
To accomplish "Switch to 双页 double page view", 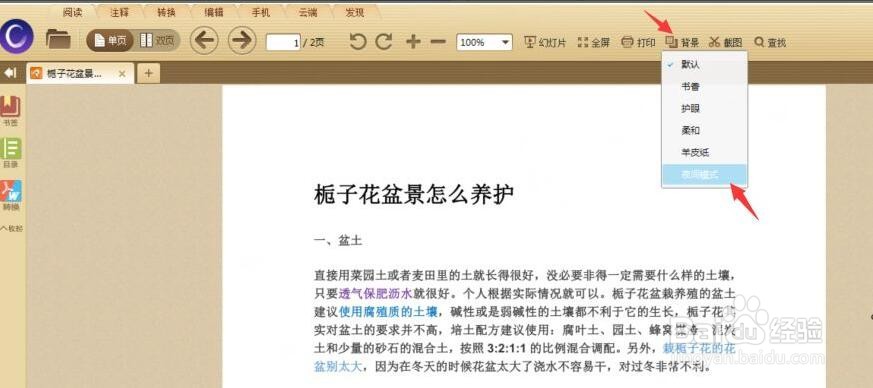I will coord(157,41).
